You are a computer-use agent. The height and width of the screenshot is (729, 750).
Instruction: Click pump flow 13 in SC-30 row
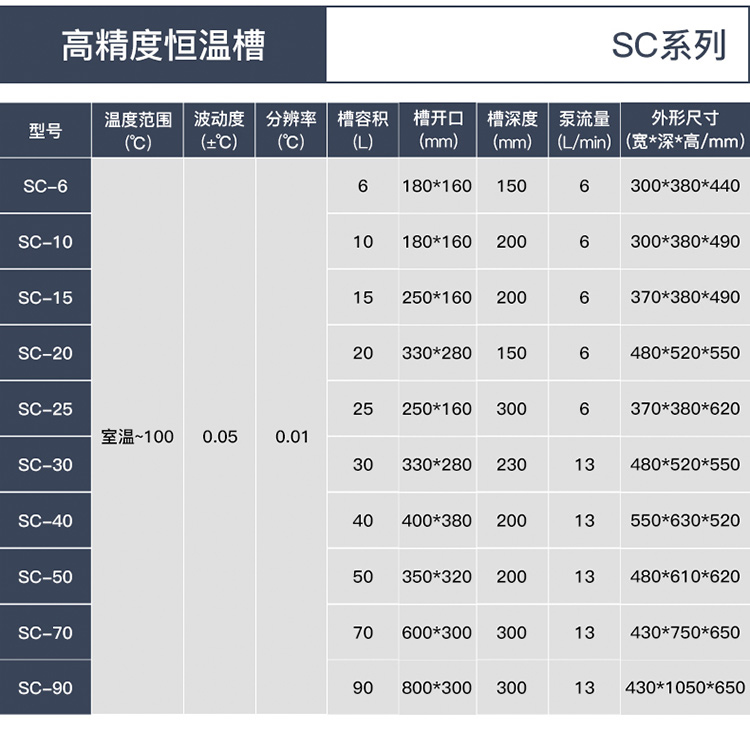tap(584, 464)
